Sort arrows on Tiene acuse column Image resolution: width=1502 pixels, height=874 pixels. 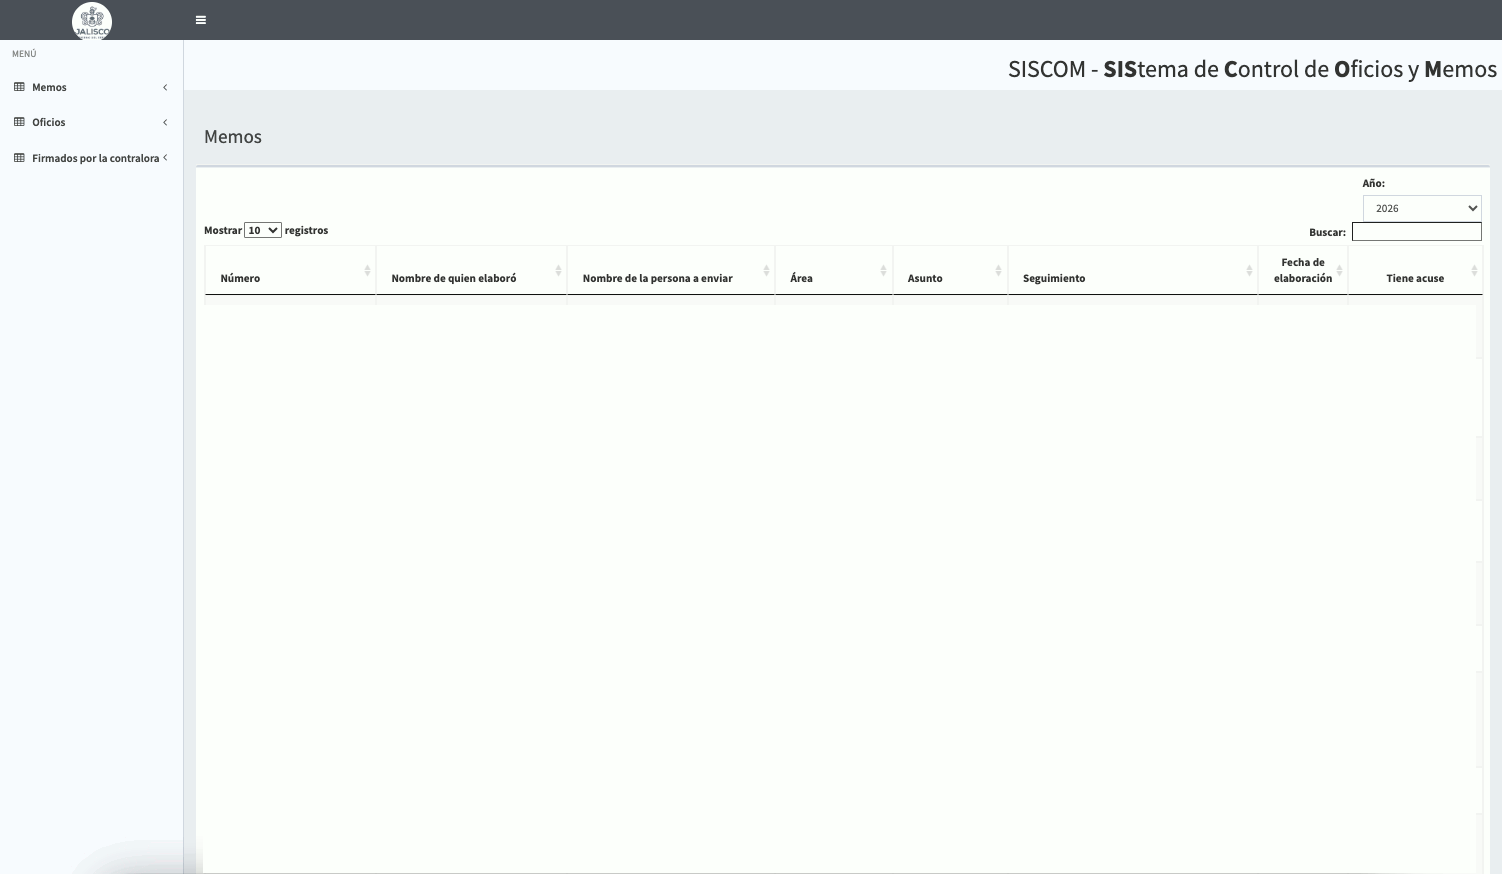coord(1474,271)
